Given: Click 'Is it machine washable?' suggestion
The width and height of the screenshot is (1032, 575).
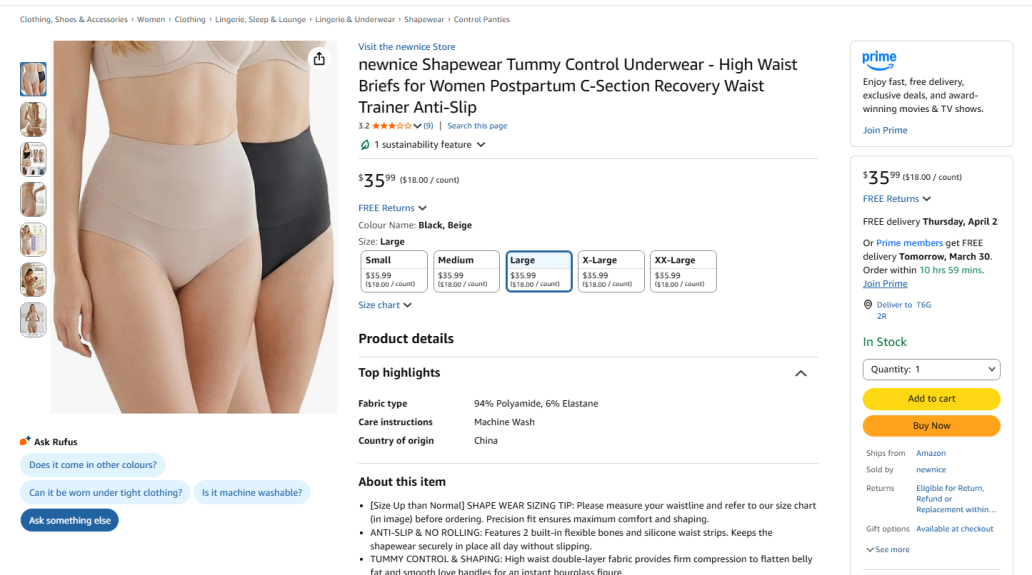Looking at the screenshot, I should click(x=251, y=493).
